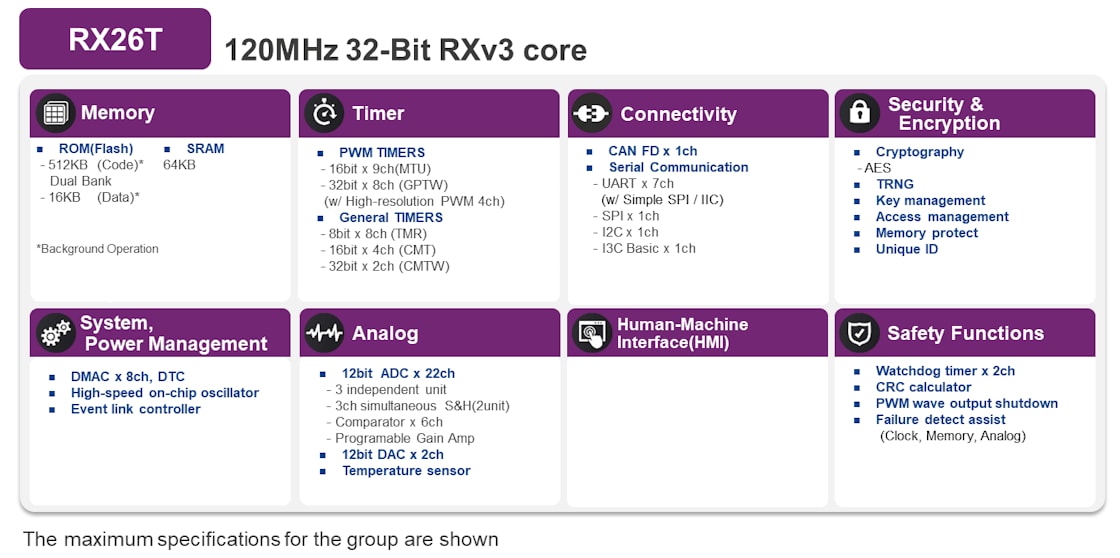Click the PWM wave output shutdown item
This screenshot has width=1120, height=558.
(967, 404)
